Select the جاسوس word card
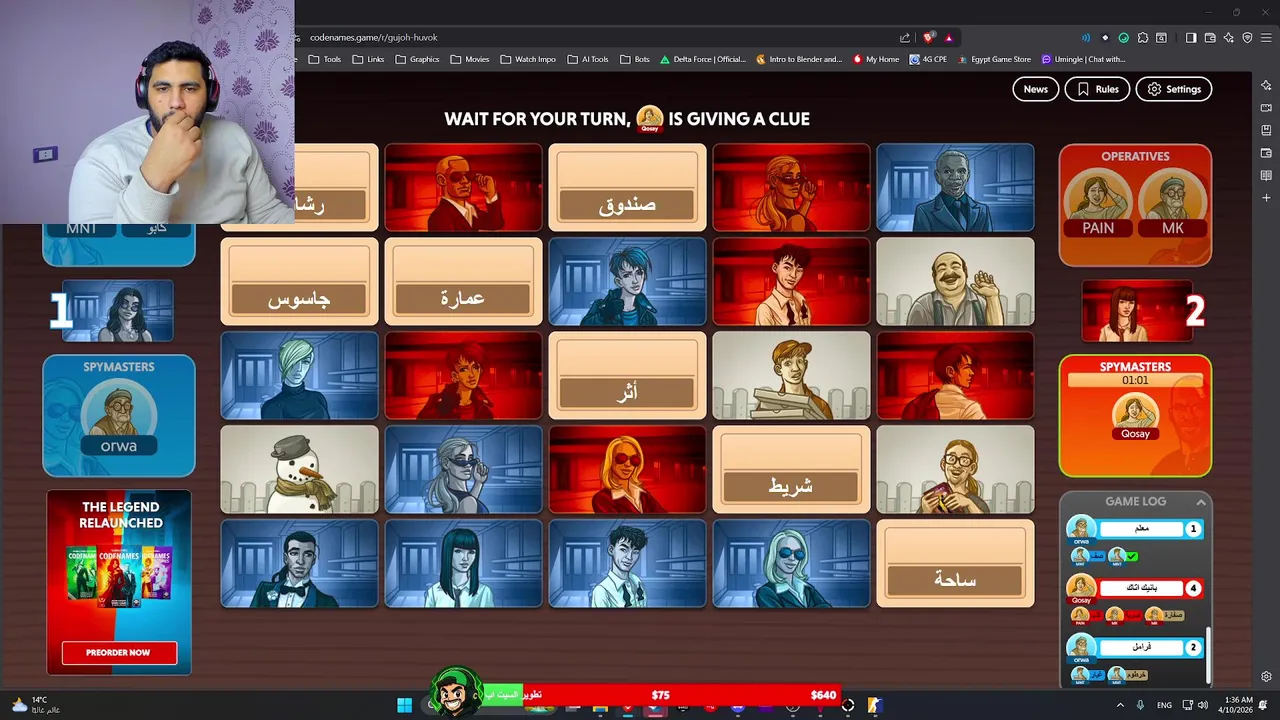This screenshot has width=1280, height=720. coord(299,282)
